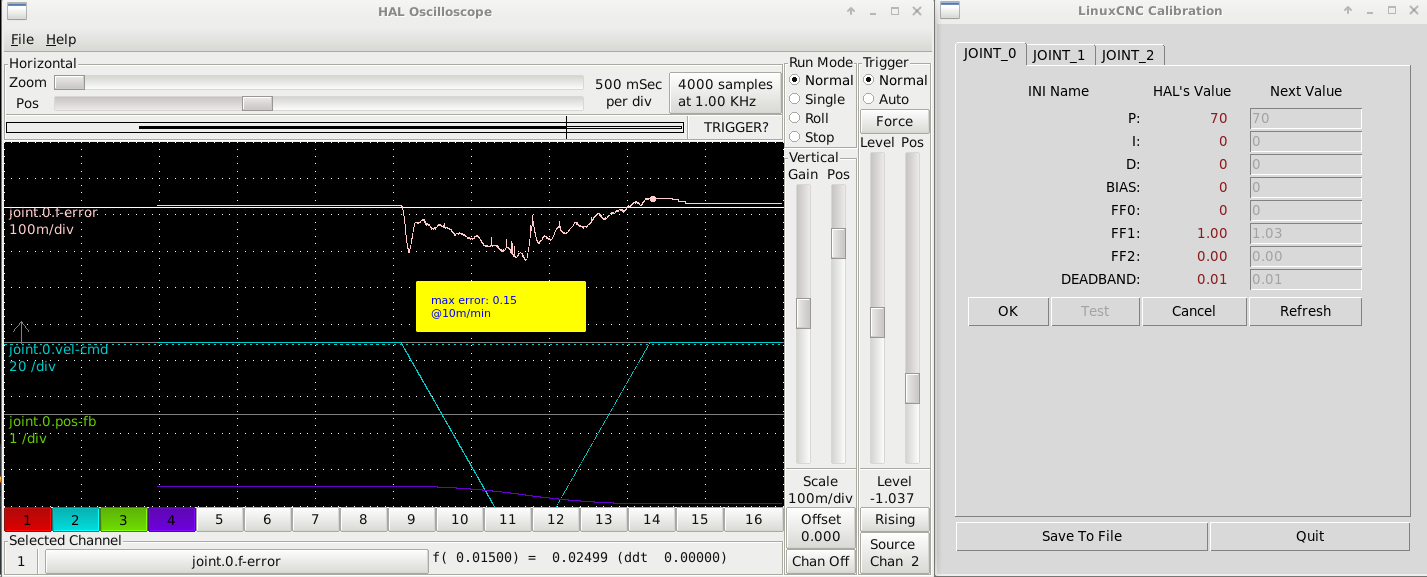Screen dimensions: 1427x577
Task: Select purple channel 4 button
Action: (x=171, y=519)
